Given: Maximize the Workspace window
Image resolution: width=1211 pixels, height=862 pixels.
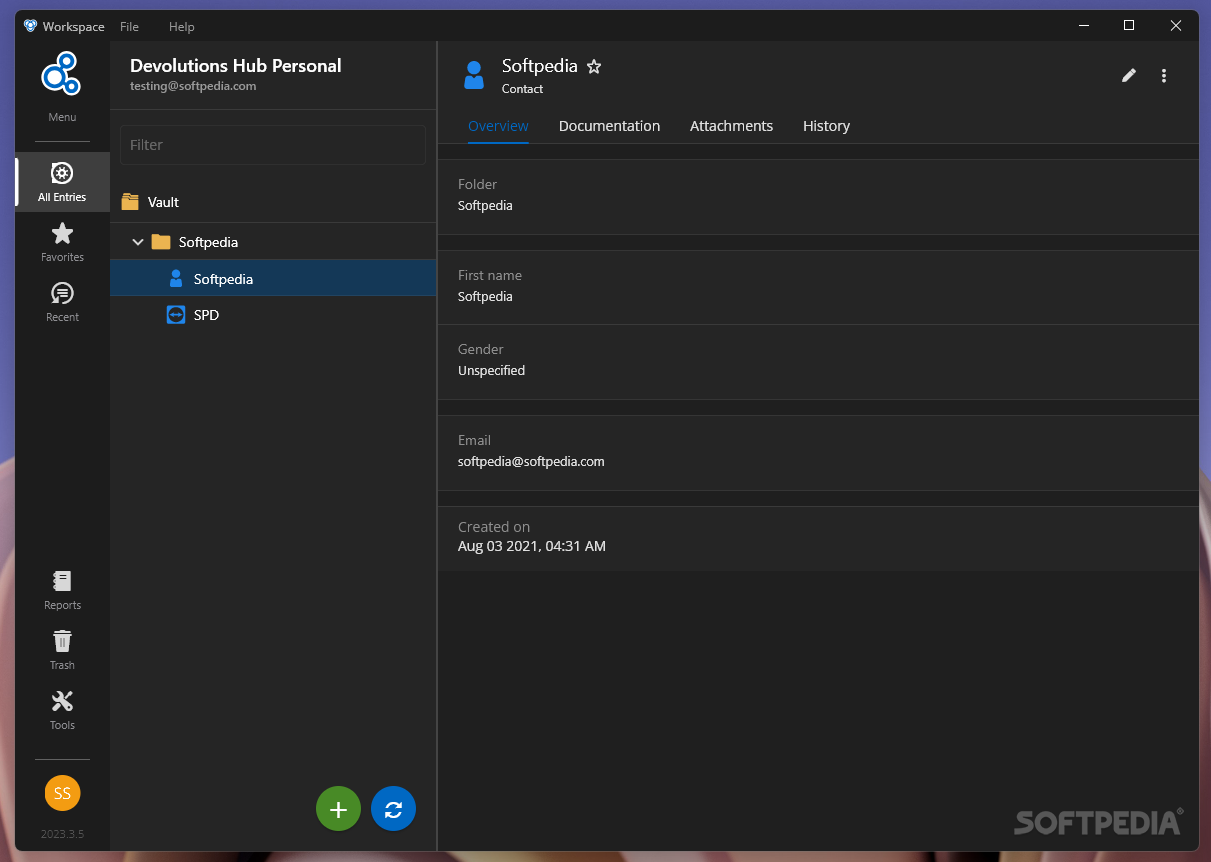Looking at the screenshot, I should 1129,26.
